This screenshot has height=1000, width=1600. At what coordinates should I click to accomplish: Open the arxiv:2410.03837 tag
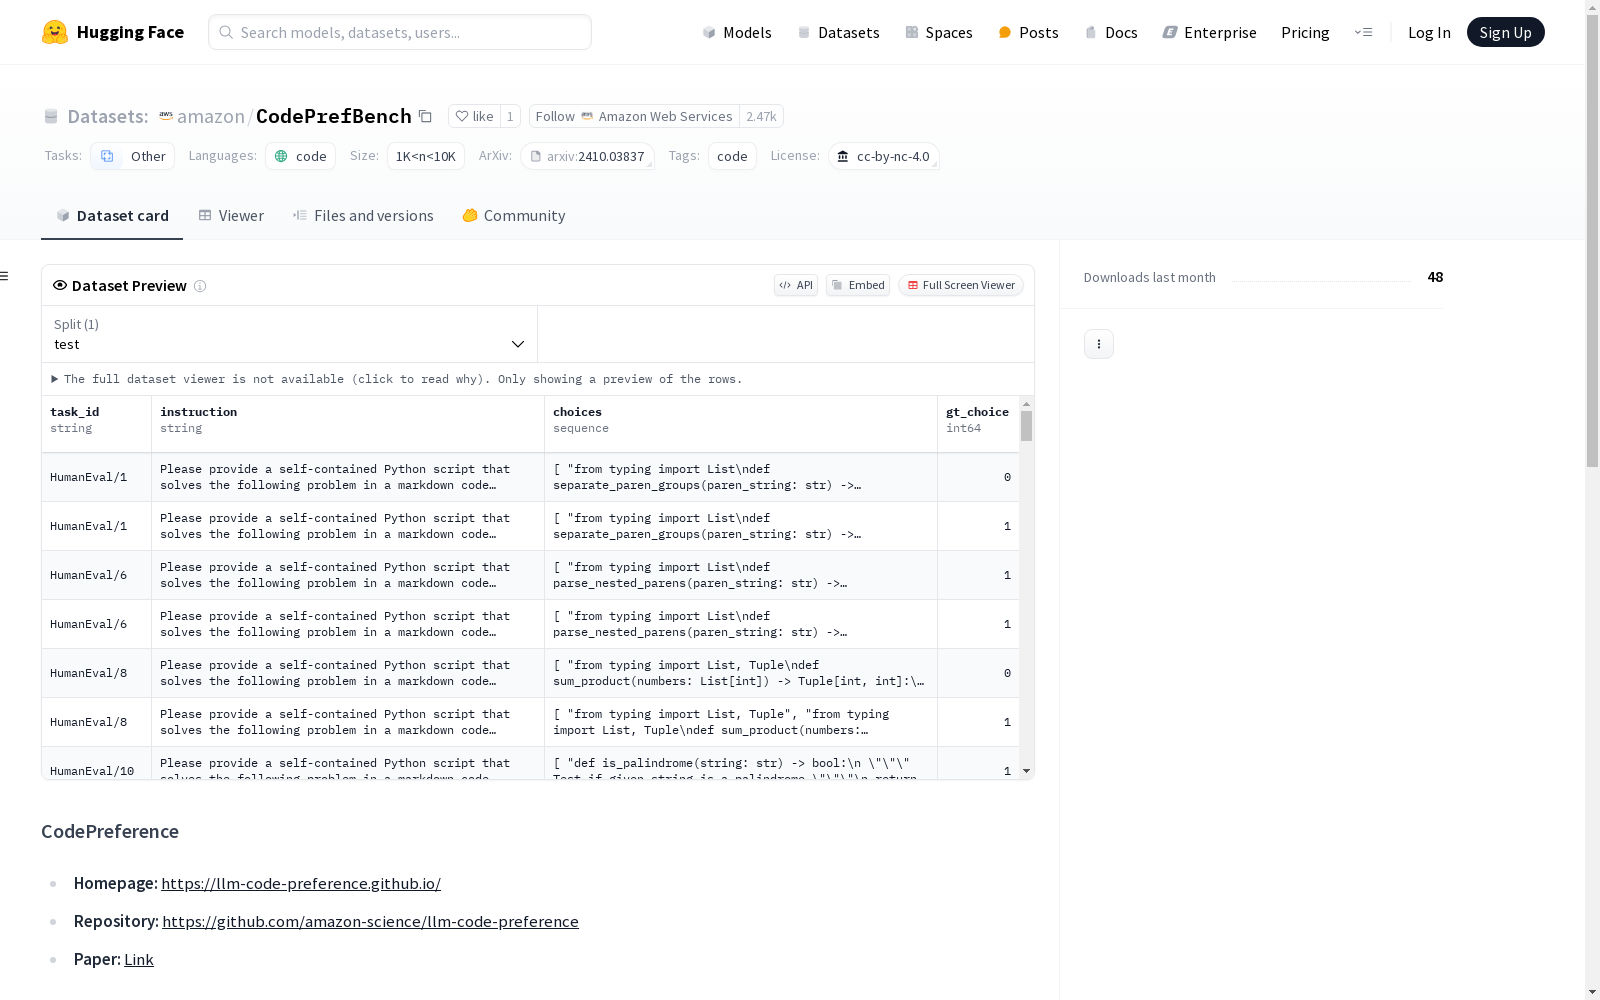587,156
